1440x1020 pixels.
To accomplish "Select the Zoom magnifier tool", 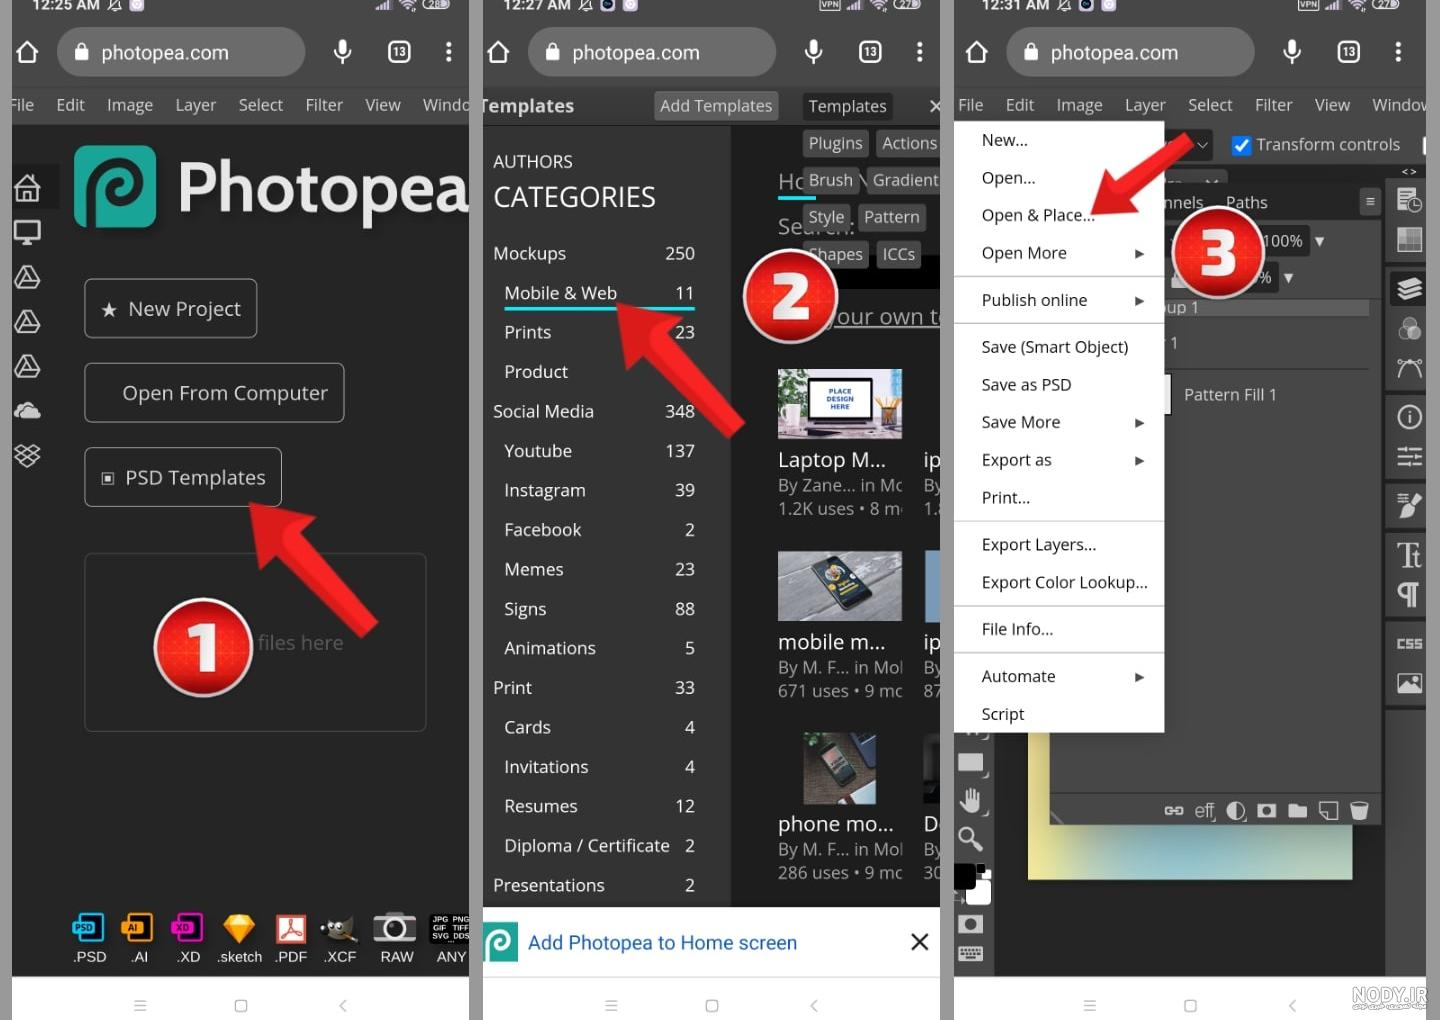I will [x=971, y=839].
